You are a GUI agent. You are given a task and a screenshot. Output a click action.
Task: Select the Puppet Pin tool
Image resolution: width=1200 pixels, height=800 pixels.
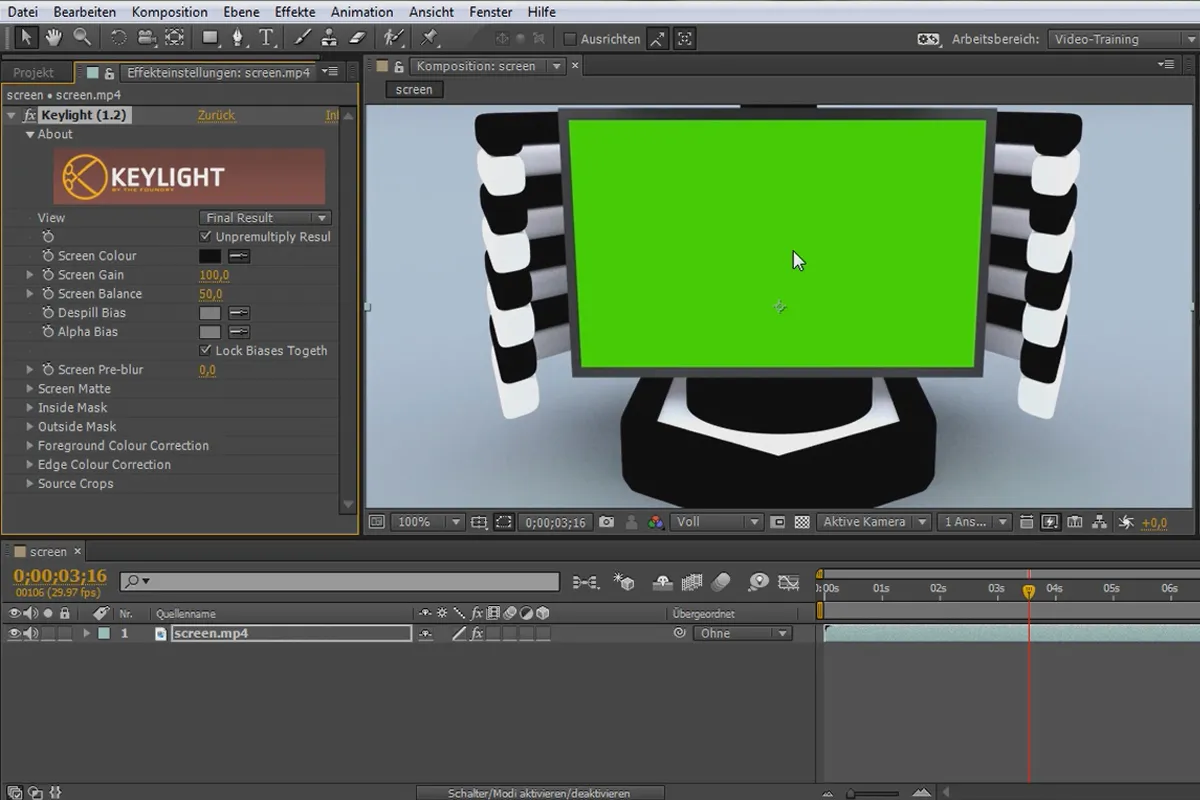click(429, 38)
